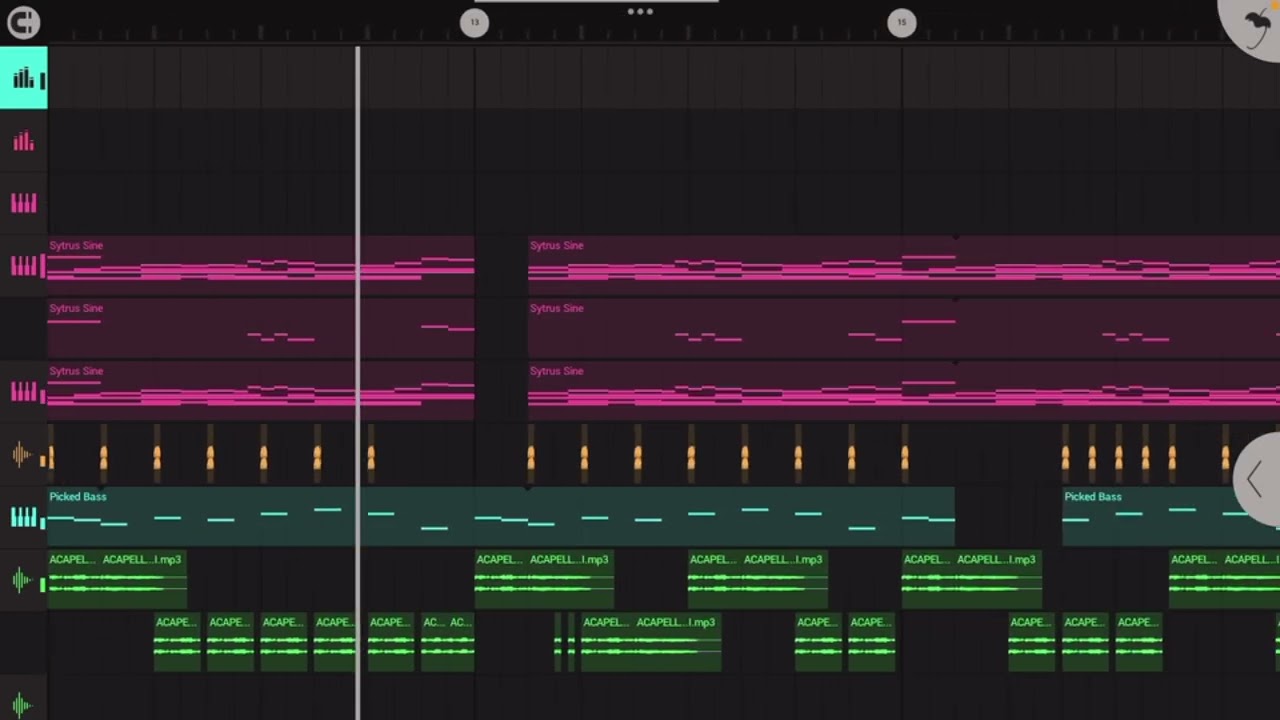This screenshot has width=1280, height=720.
Task: Select the middle-row Sytrus Sine clip before bar 13
Action: click(261, 328)
